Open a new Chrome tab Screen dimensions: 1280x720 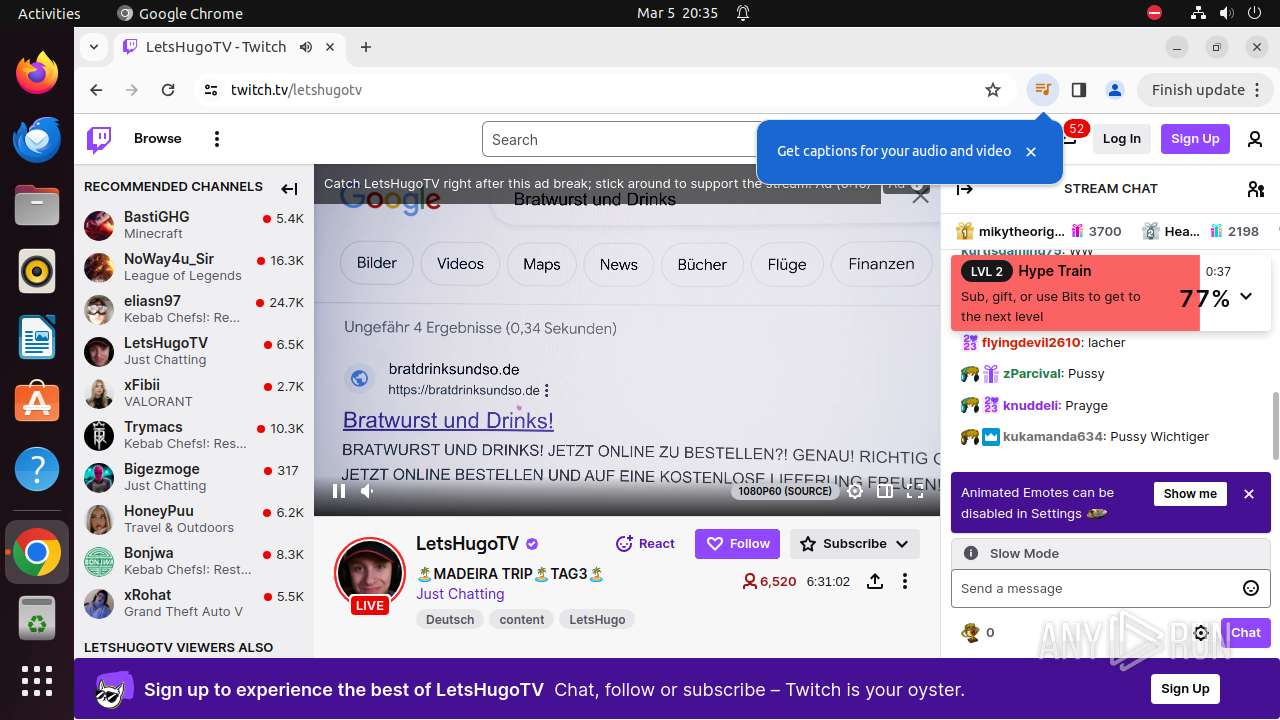coord(366,47)
